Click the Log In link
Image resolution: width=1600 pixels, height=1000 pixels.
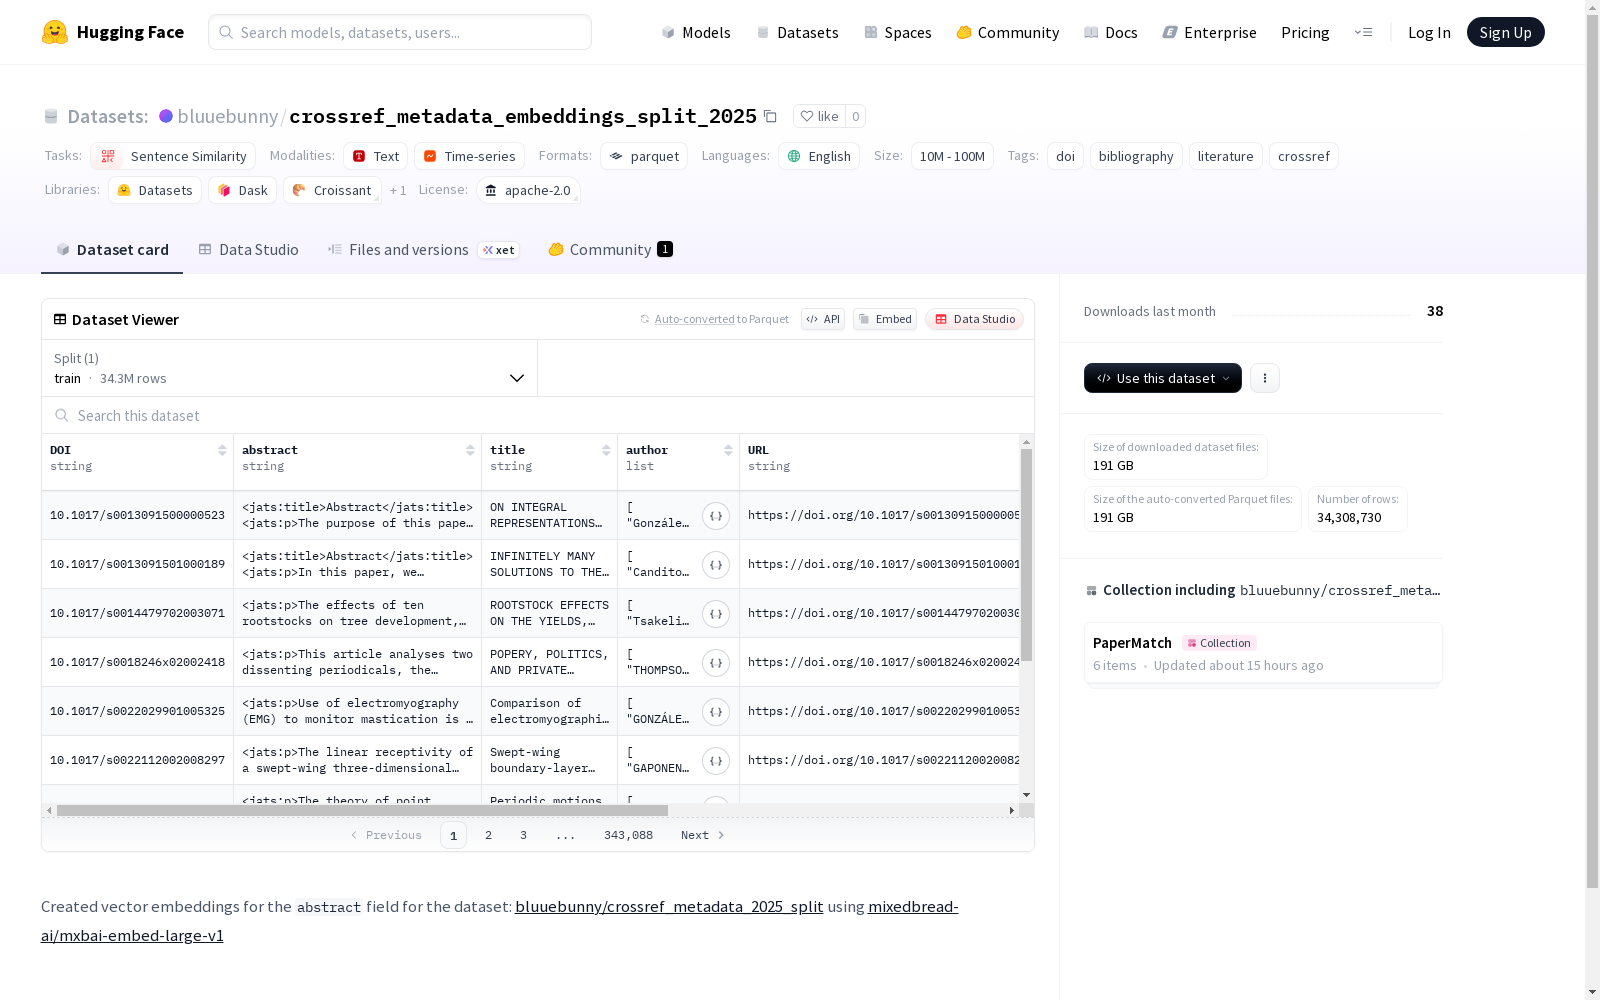[x=1429, y=32]
